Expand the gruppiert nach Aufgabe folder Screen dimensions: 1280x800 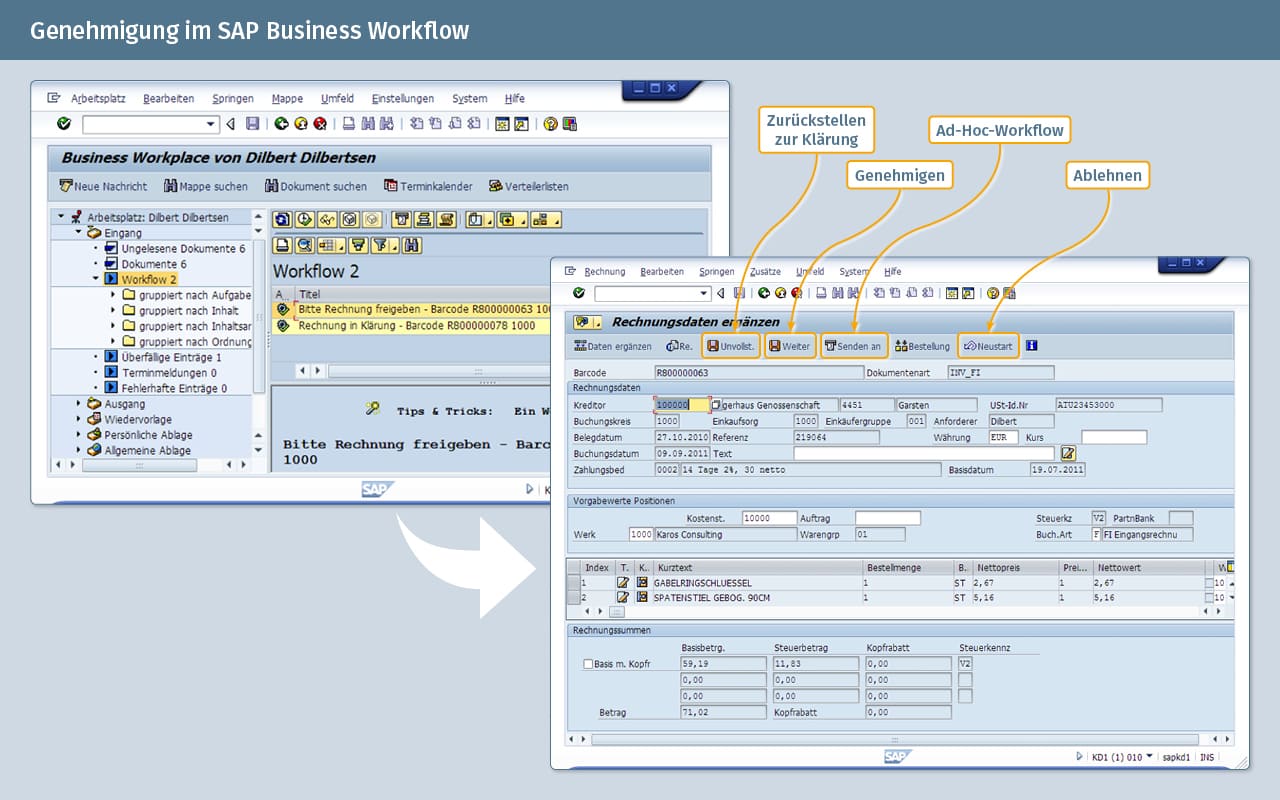(x=113, y=295)
